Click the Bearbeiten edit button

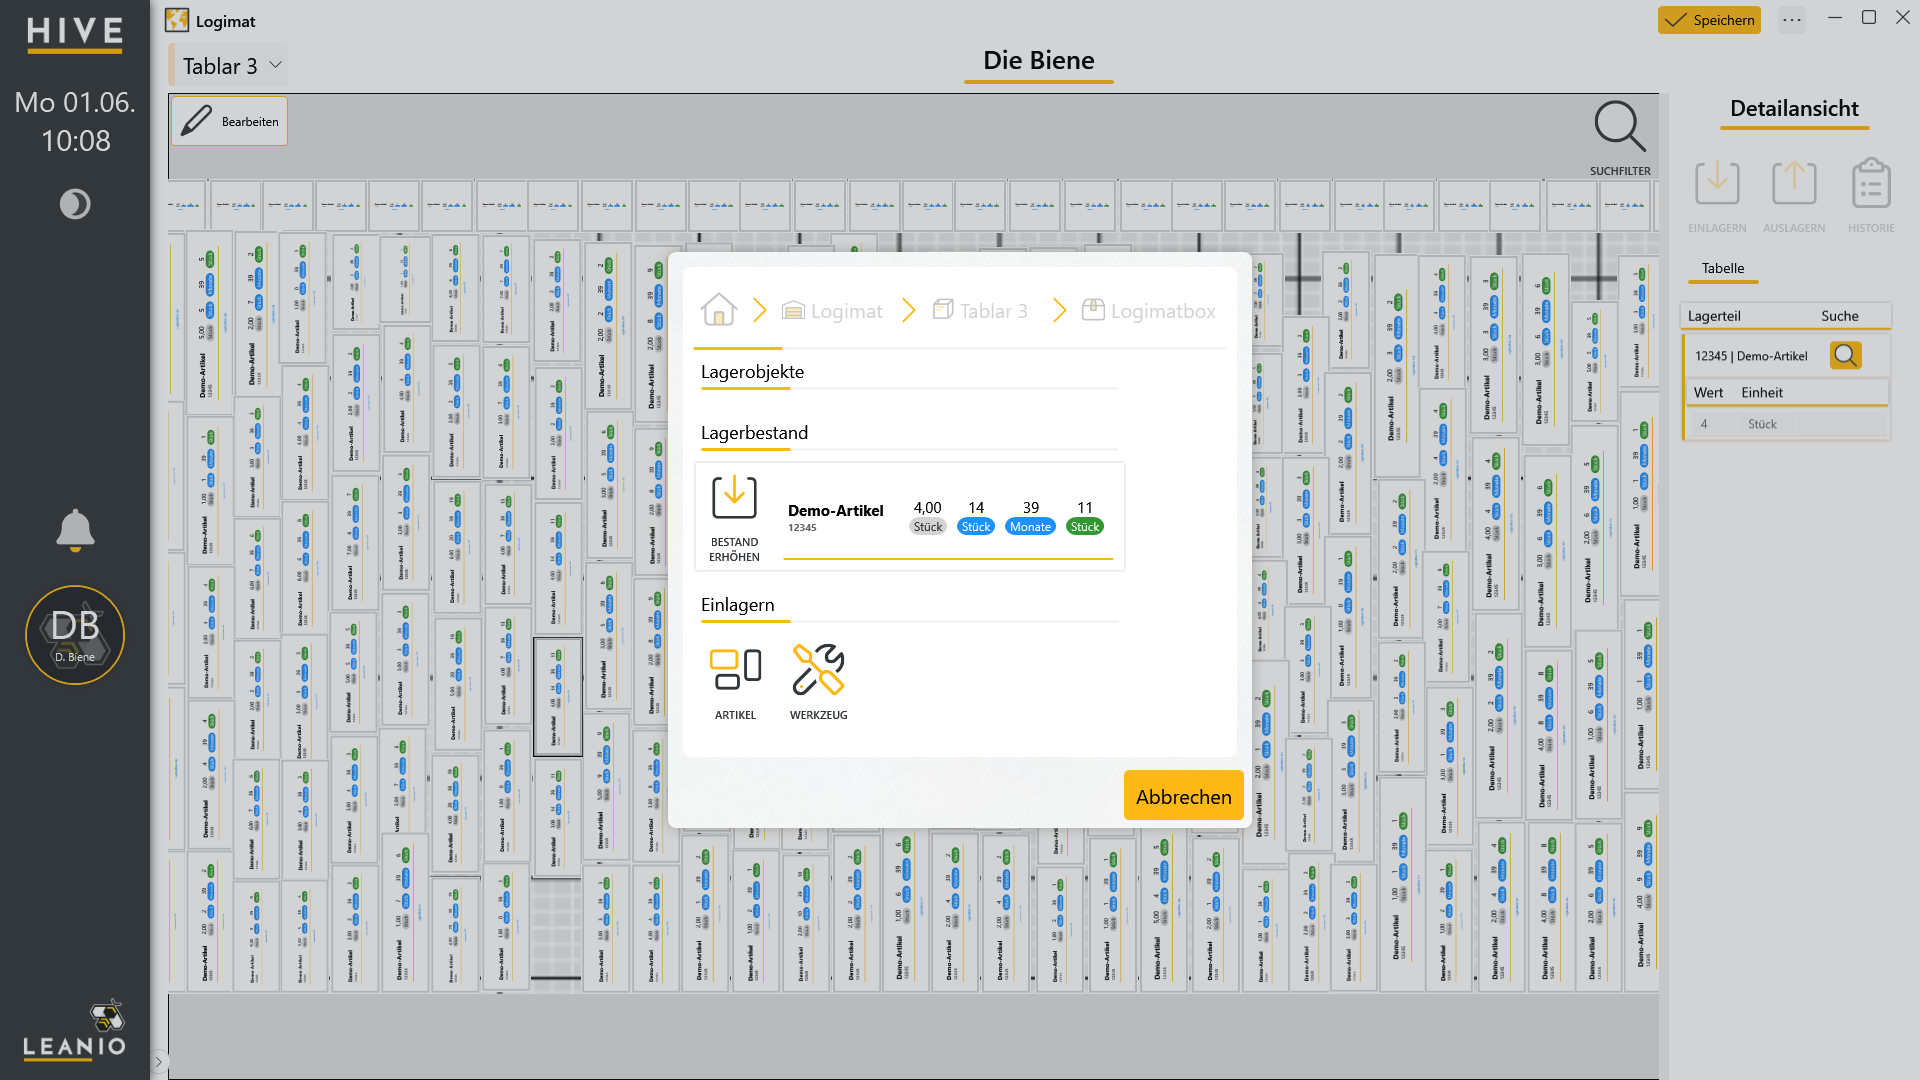(229, 121)
